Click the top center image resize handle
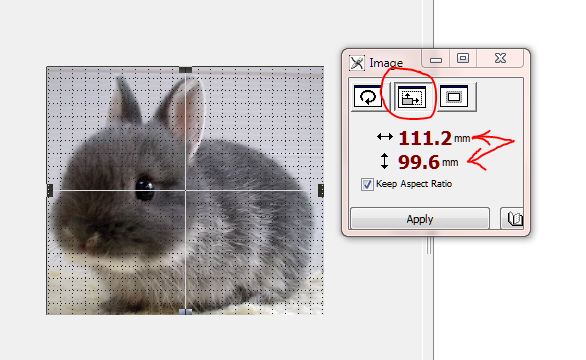Screen dimensions: 586x360 click(x=185, y=70)
